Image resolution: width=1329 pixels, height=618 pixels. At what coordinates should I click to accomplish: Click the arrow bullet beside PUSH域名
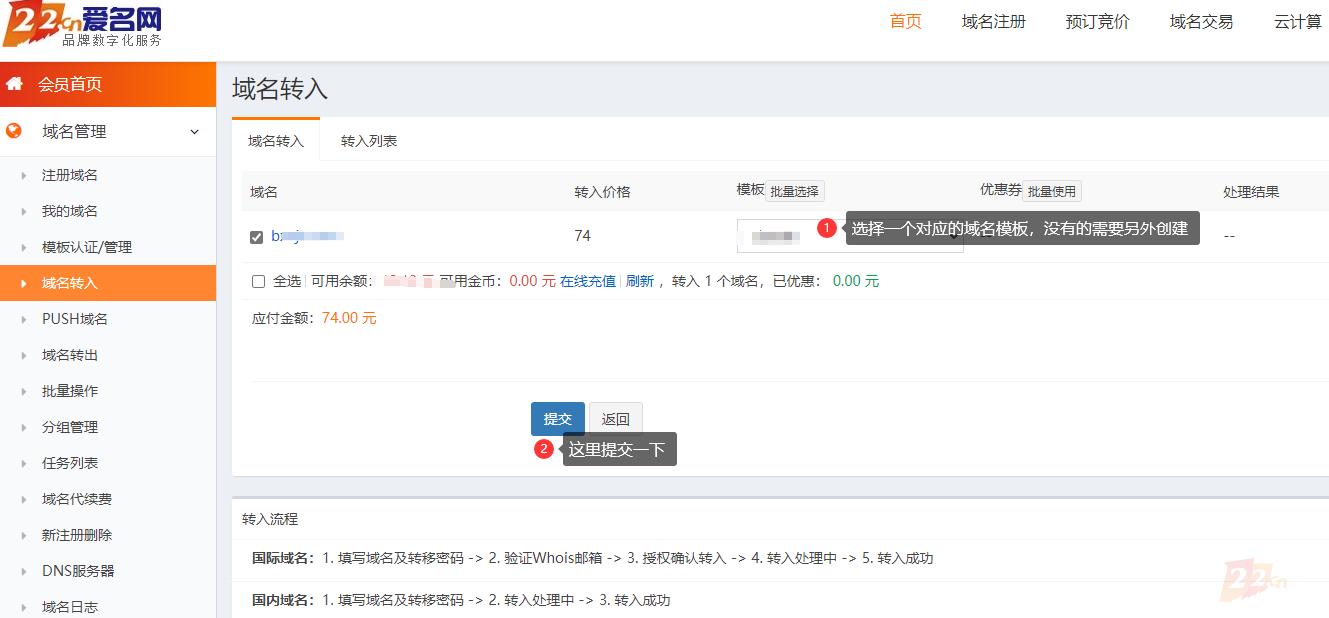pos(24,319)
